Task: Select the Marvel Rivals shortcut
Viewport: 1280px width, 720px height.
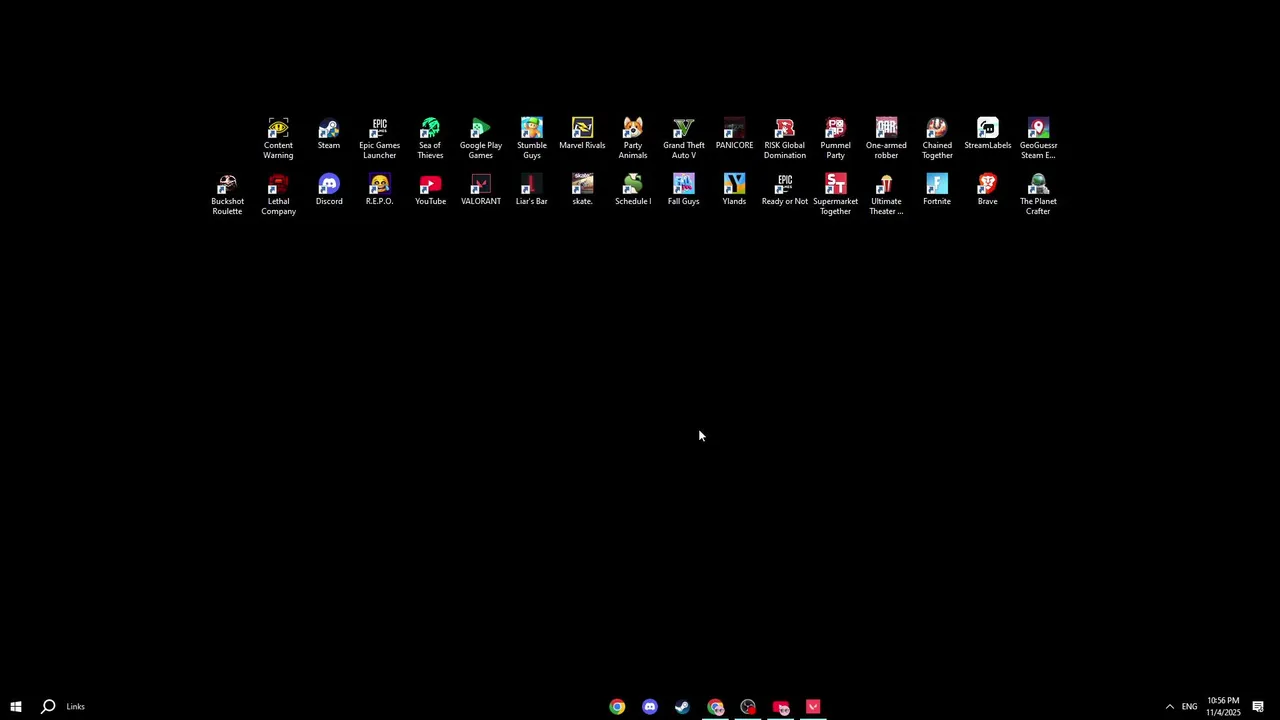Action: coord(582,134)
